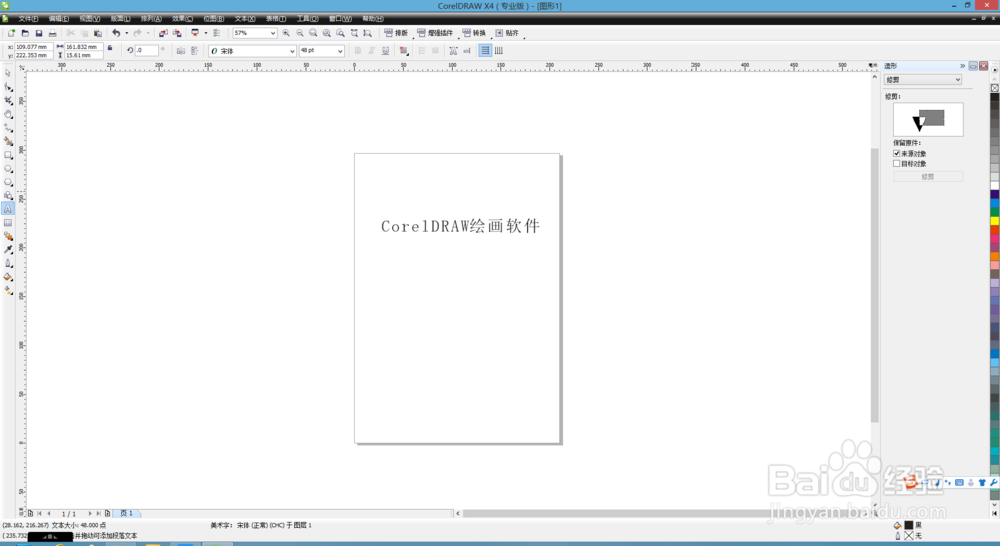Select the Eyedropper tool

8,249
